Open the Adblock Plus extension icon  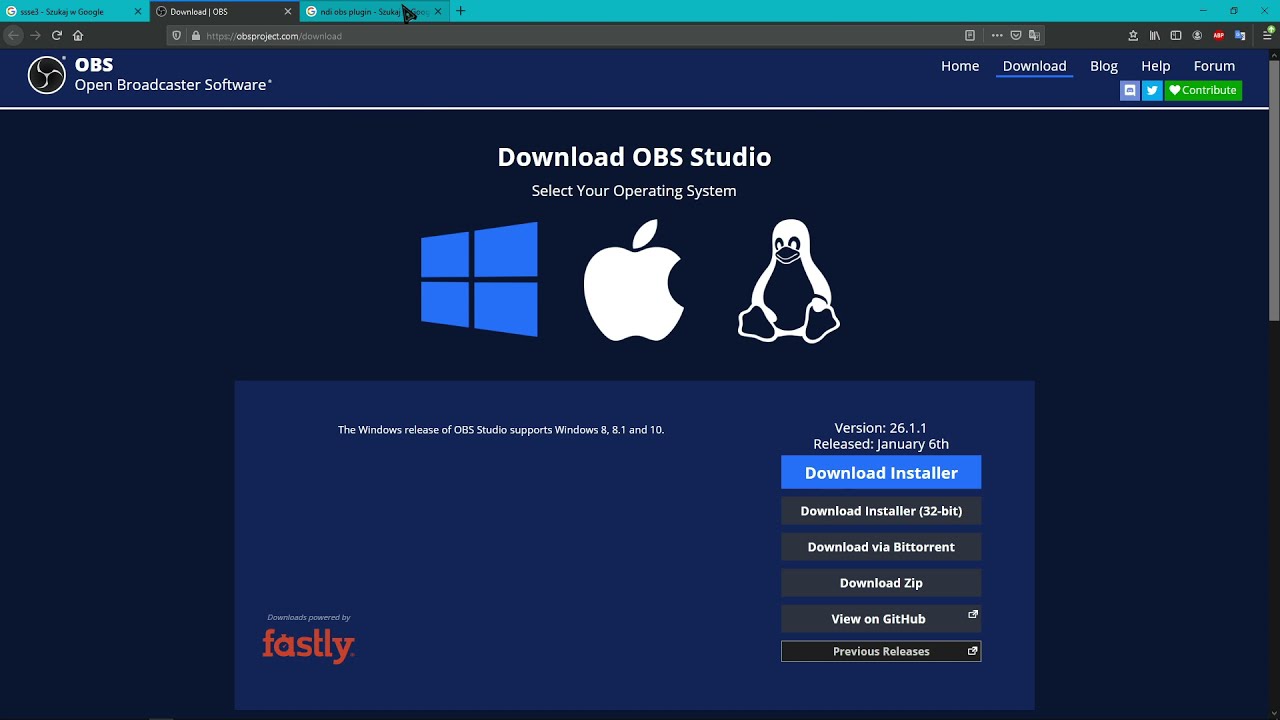(1219, 36)
